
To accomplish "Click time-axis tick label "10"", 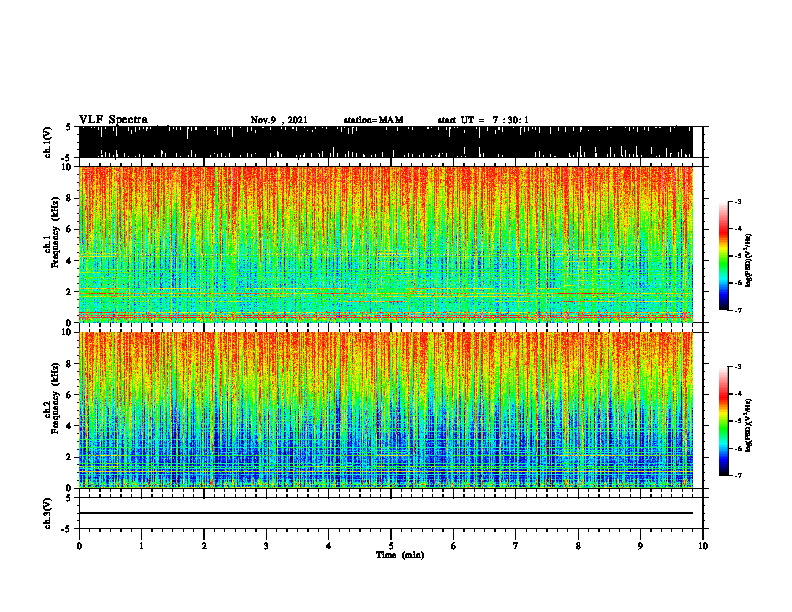I will (x=703, y=546).
